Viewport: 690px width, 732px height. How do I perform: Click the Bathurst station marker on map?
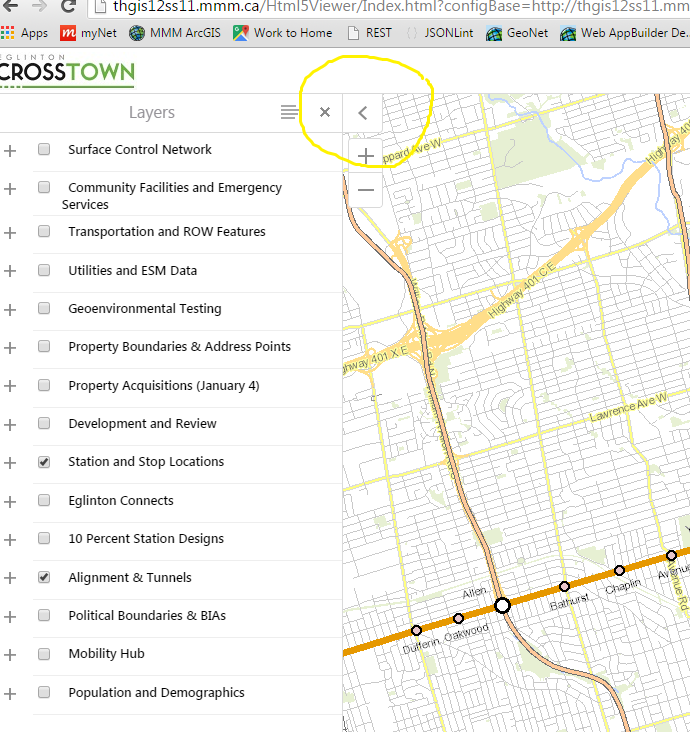point(564,586)
